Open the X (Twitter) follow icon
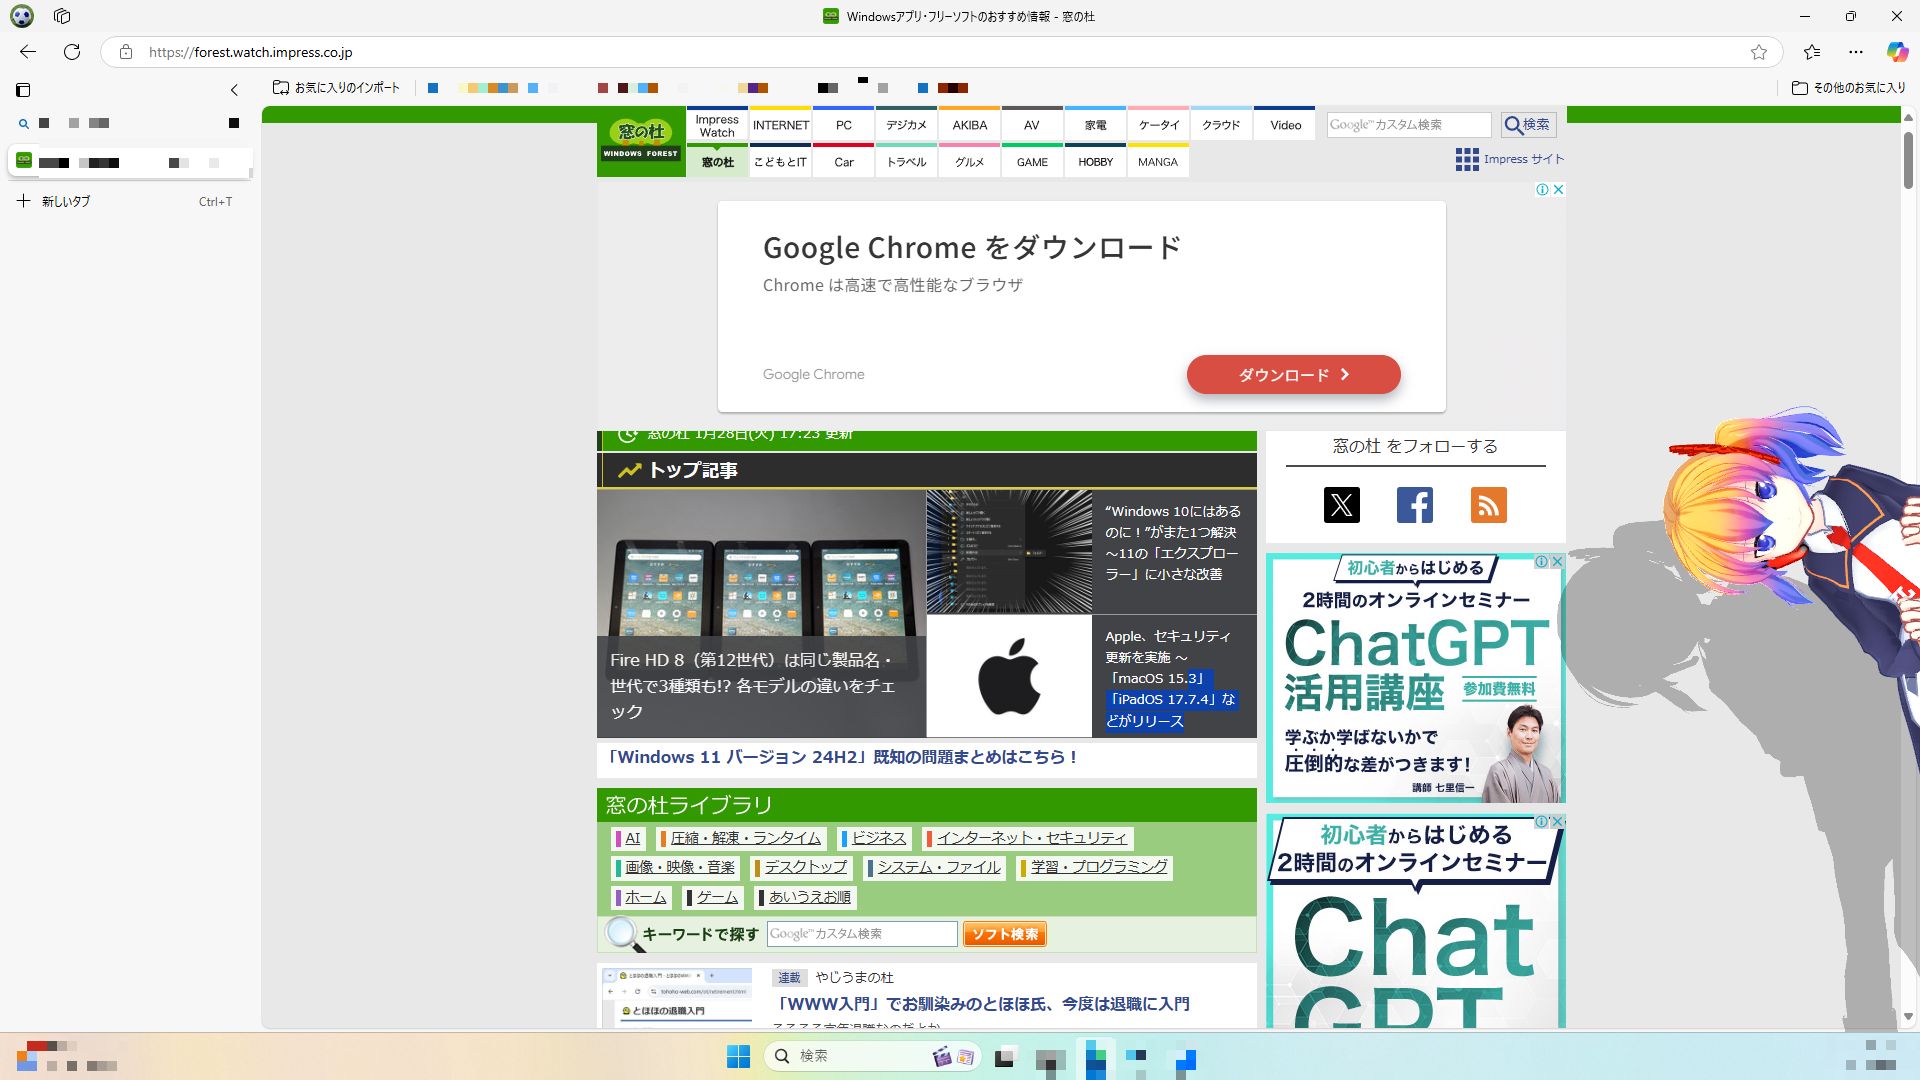 point(1341,505)
